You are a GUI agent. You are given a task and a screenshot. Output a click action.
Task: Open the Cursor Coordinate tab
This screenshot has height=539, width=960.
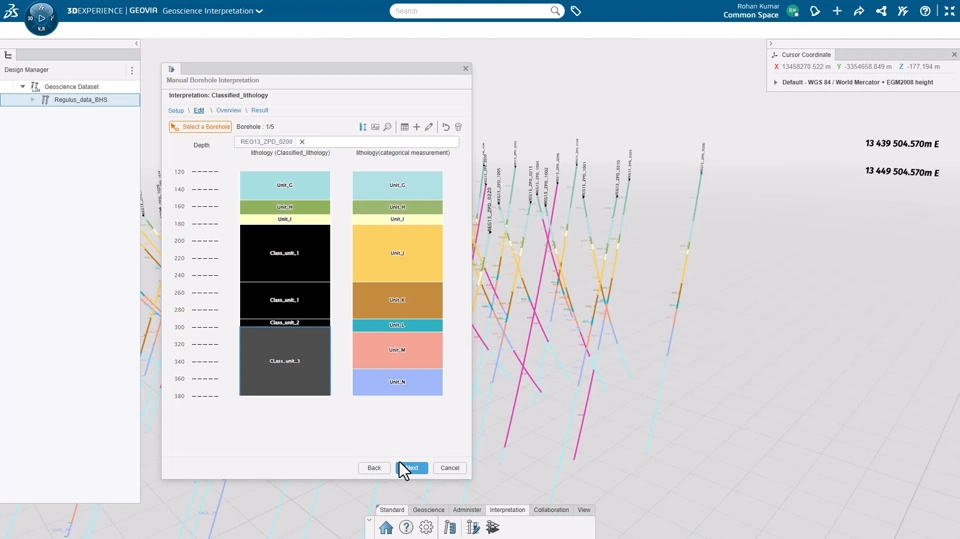801,55
